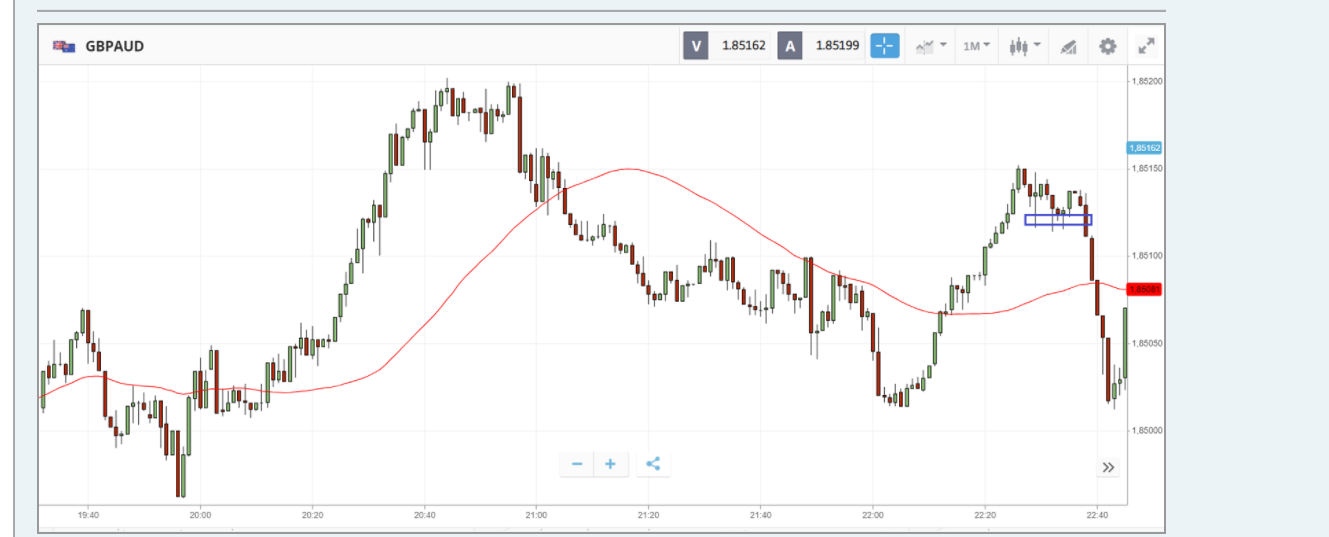Click the 21:00 time axis label

[536, 516]
